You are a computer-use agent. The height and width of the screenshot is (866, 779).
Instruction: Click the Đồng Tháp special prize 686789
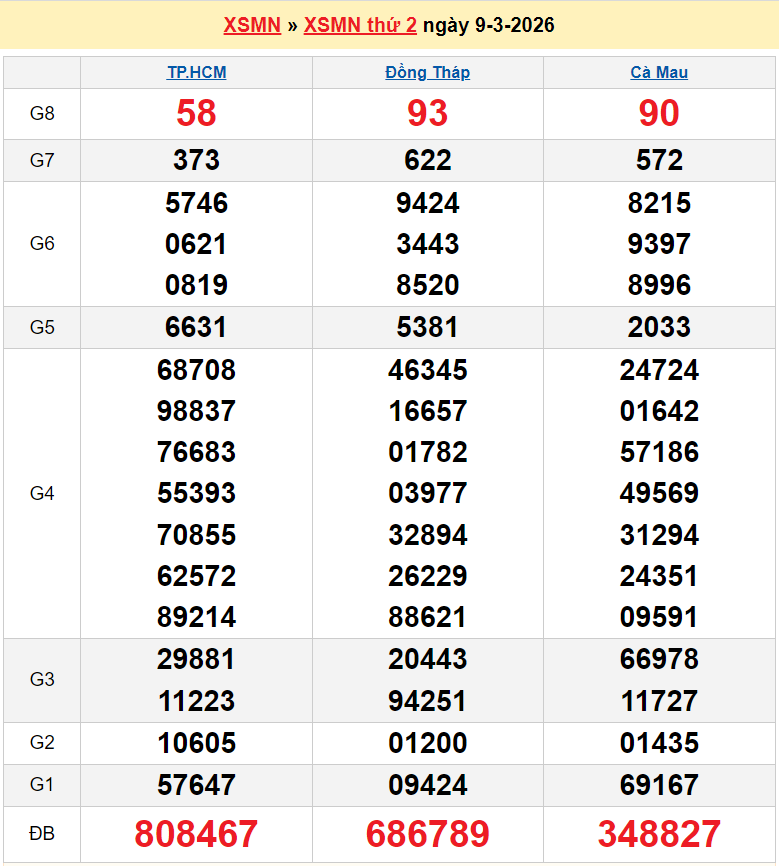(427, 833)
